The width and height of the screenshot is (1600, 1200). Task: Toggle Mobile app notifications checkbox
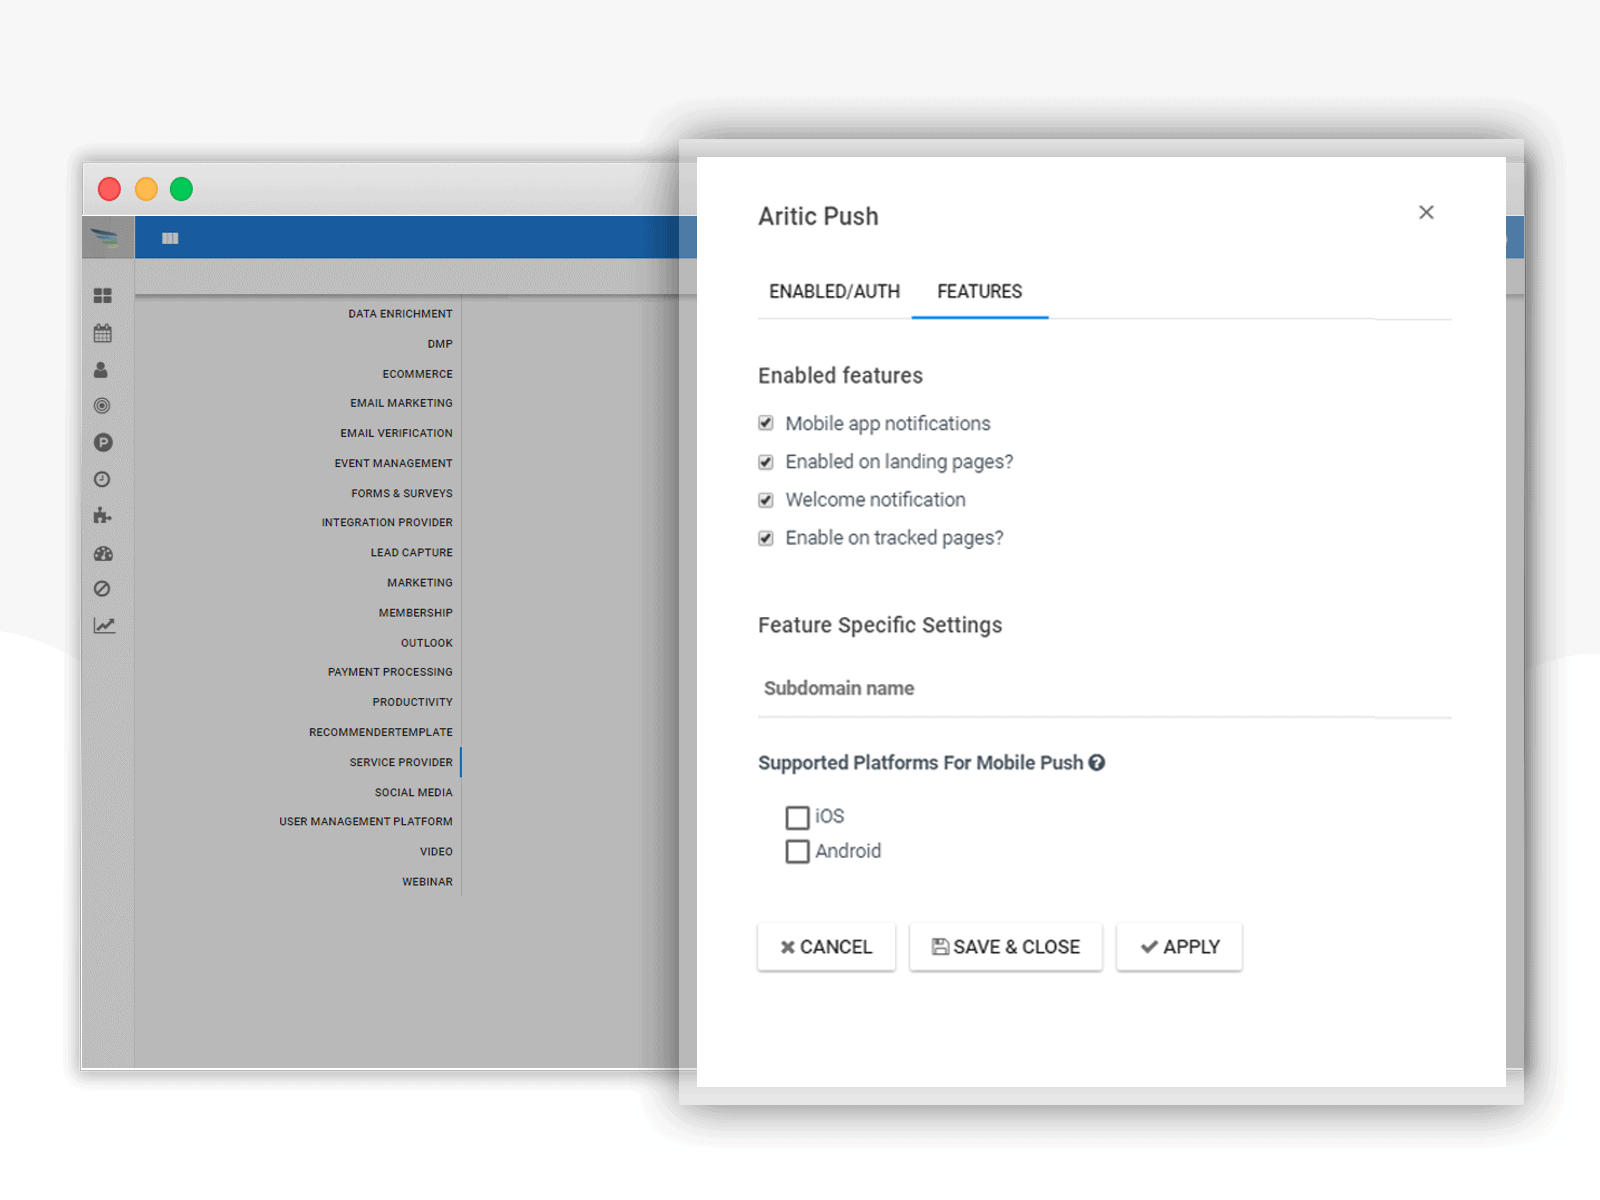point(766,423)
